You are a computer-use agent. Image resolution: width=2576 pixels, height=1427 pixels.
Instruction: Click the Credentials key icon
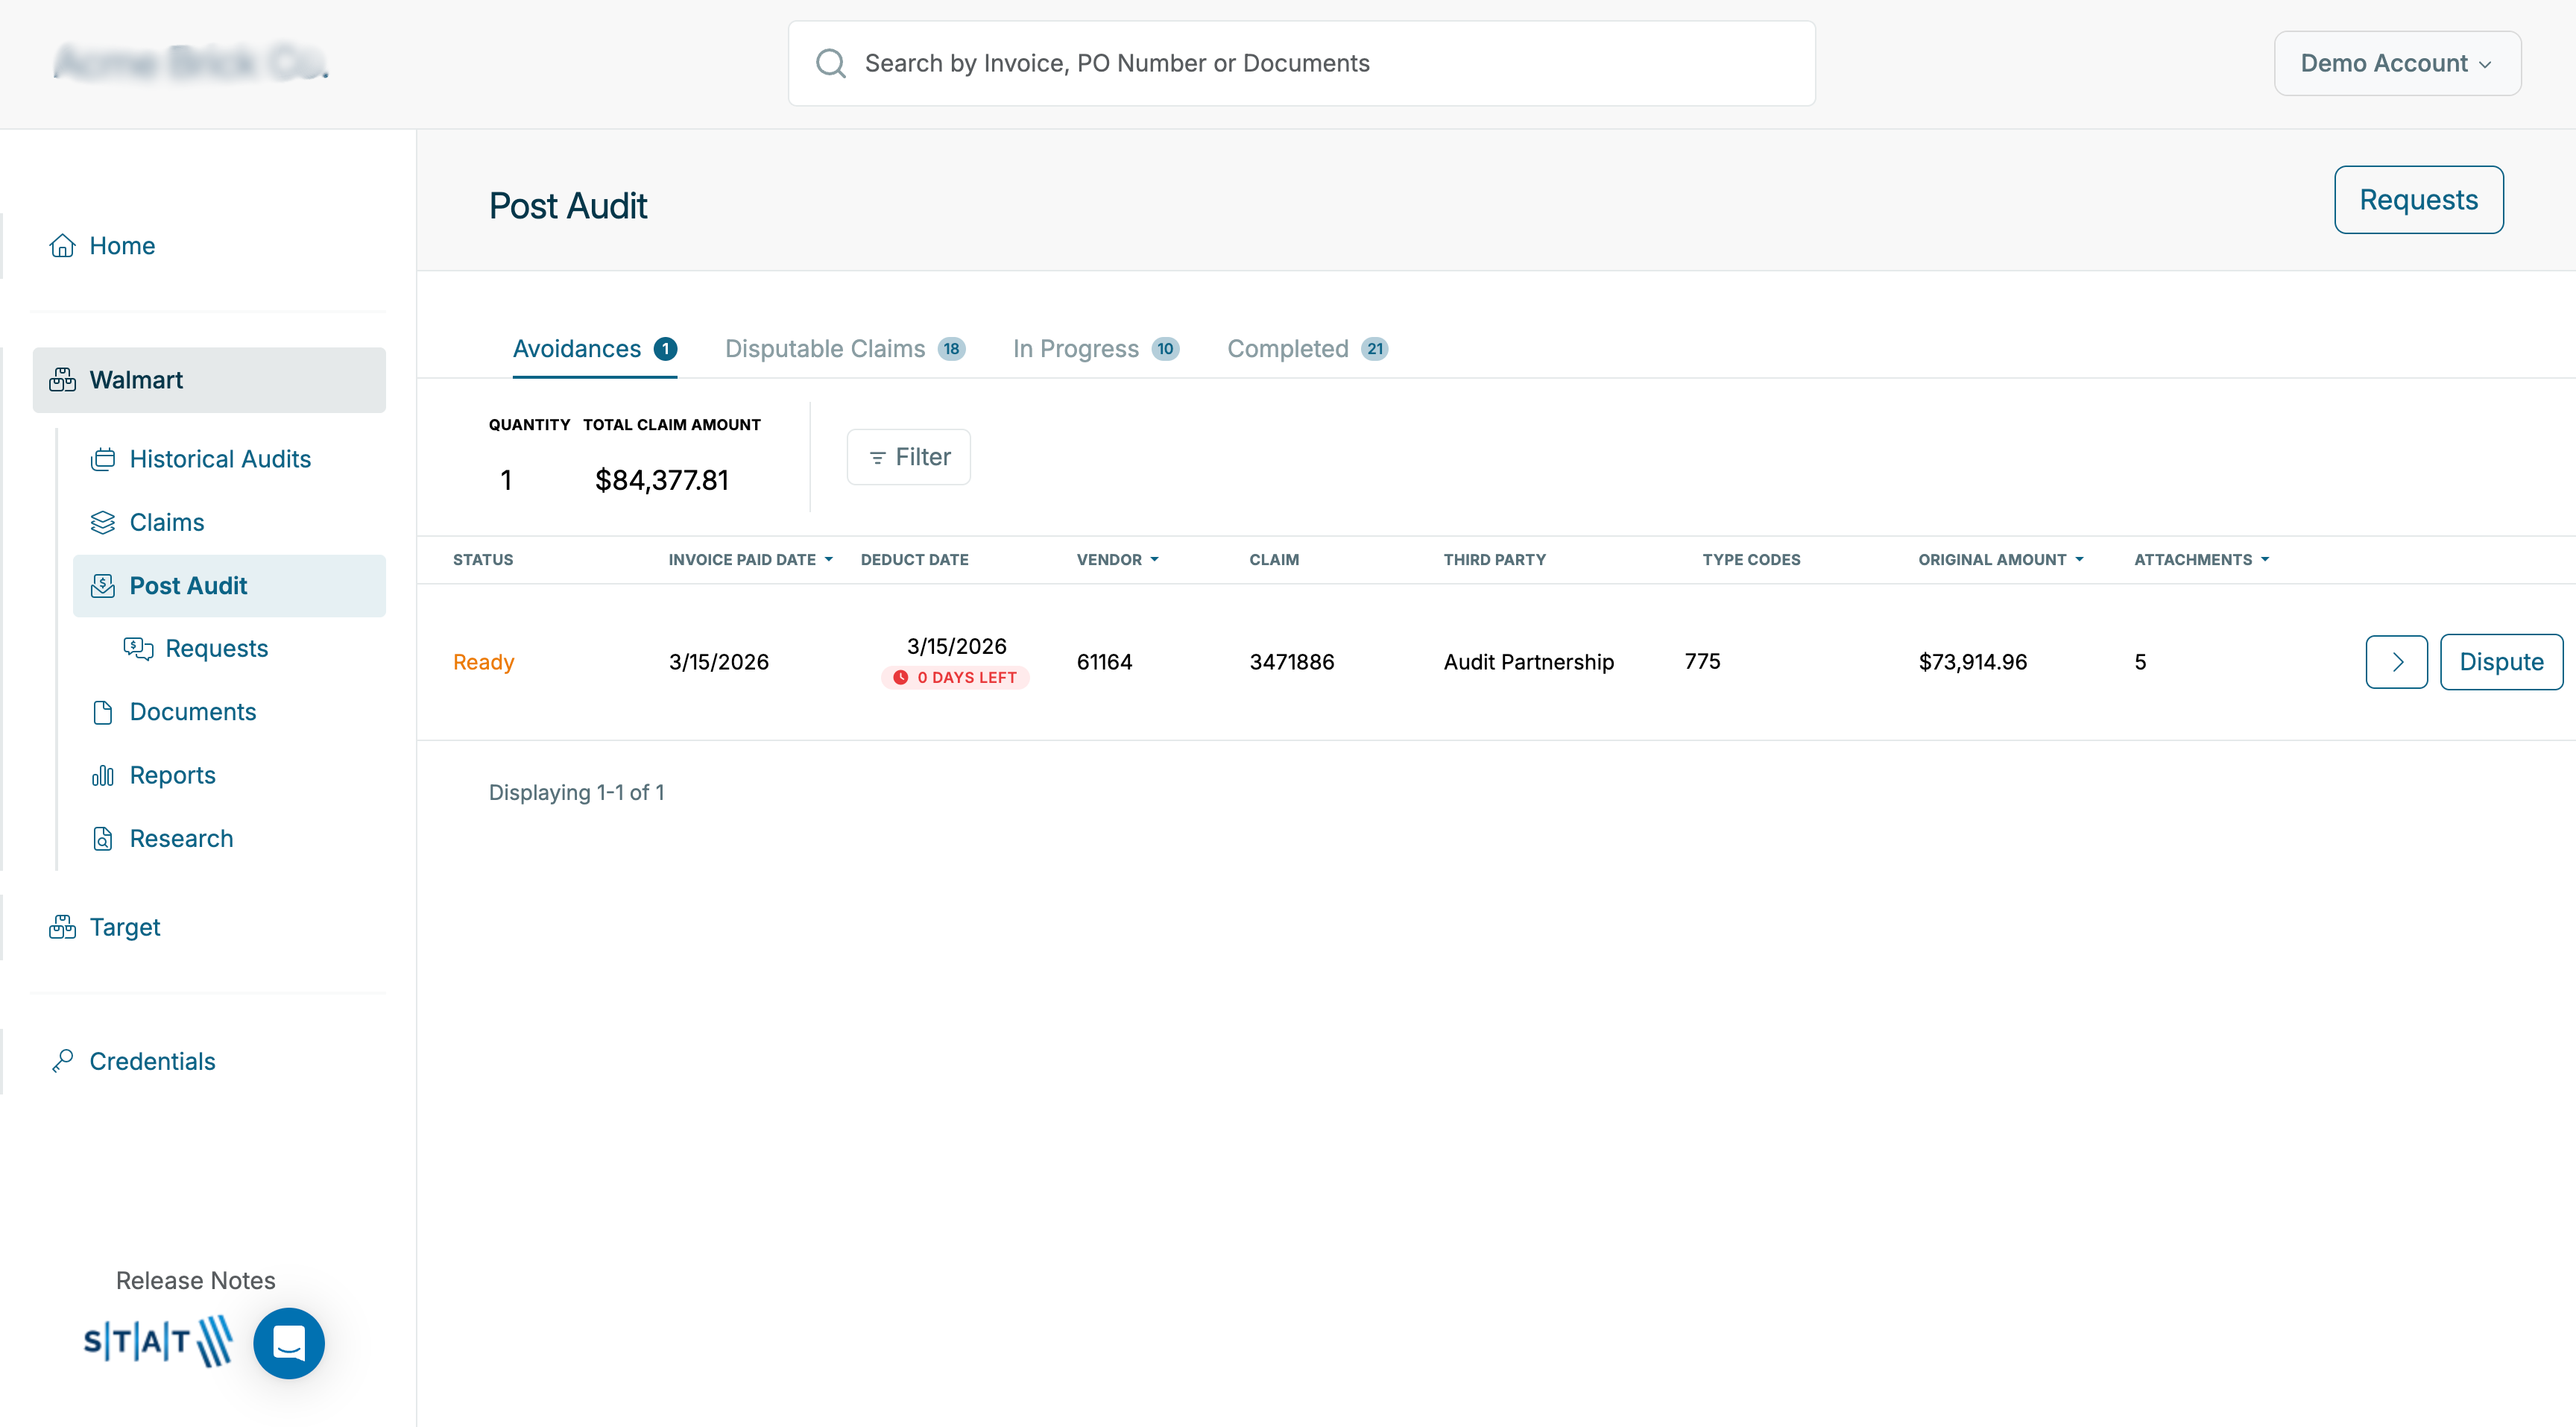click(62, 1061)
